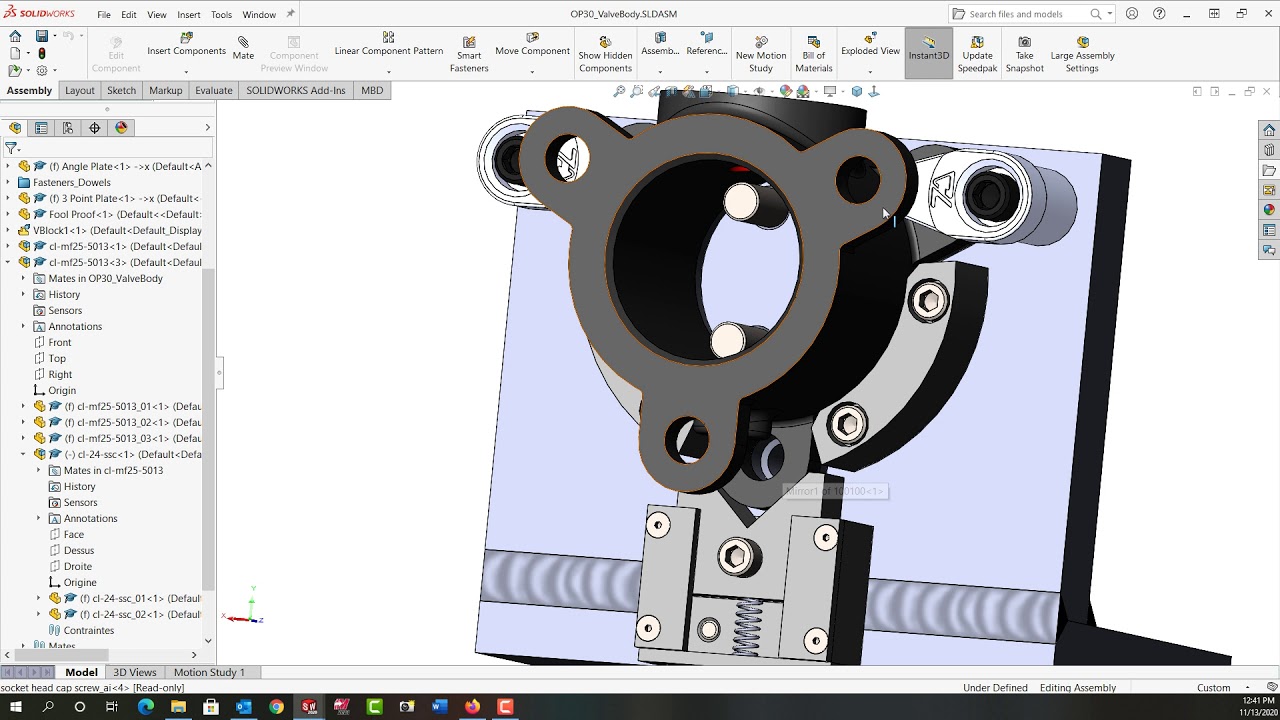Open Large Assembly Settings
Screen dimensions: 1280x720
1082,54
